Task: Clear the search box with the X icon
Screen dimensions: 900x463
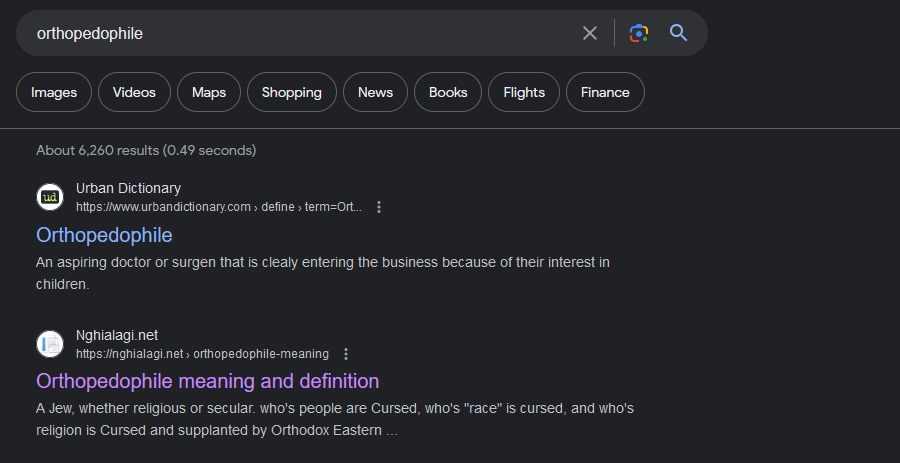Action: pos(590,33)
